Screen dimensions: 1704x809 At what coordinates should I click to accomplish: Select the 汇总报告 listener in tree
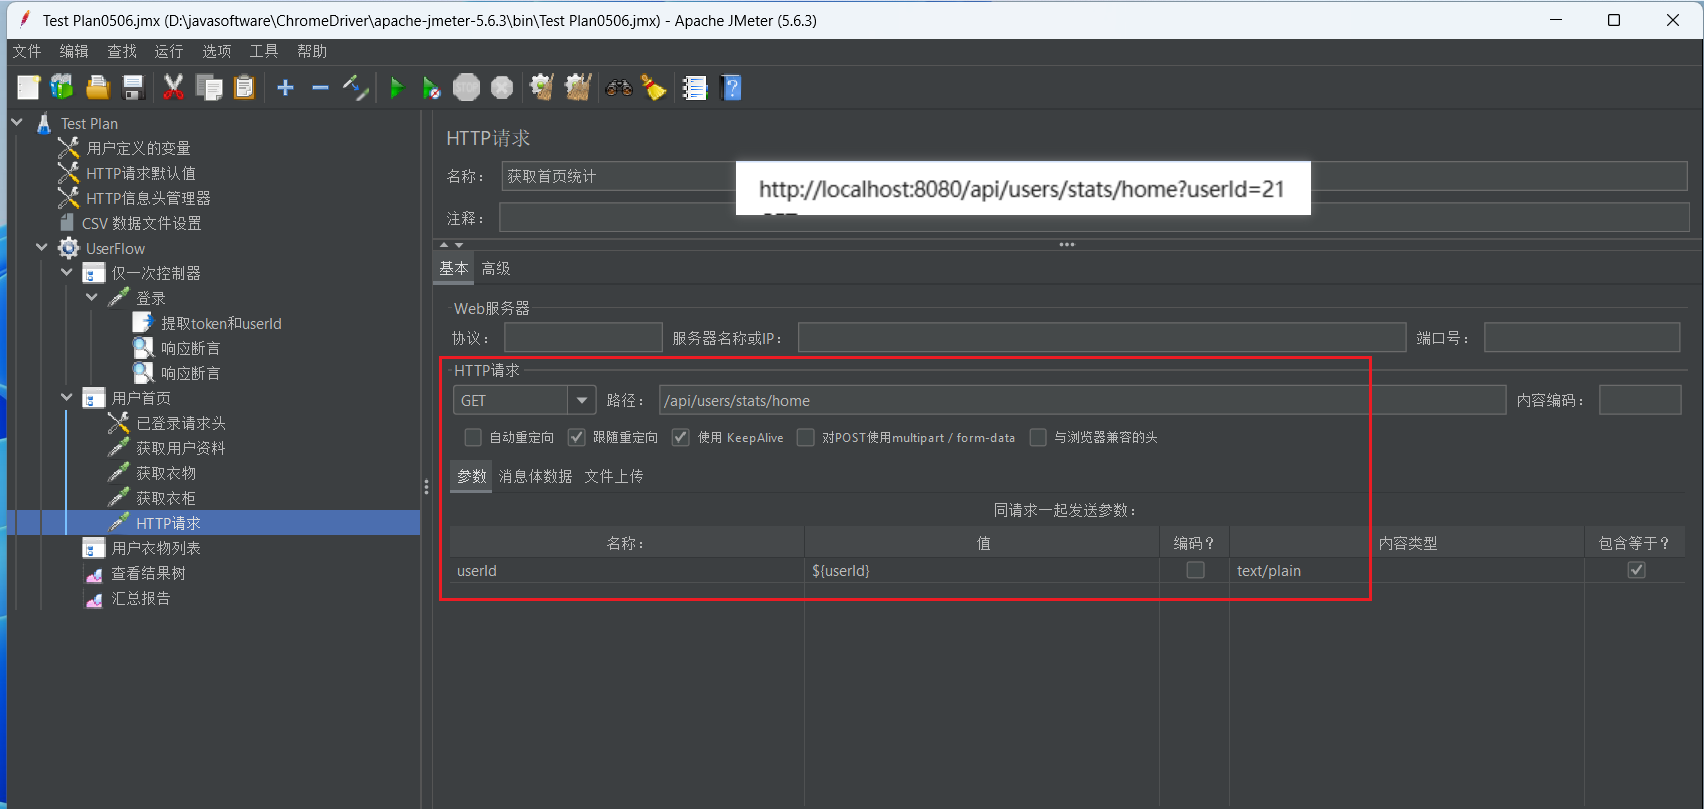(x=140, y=598)
